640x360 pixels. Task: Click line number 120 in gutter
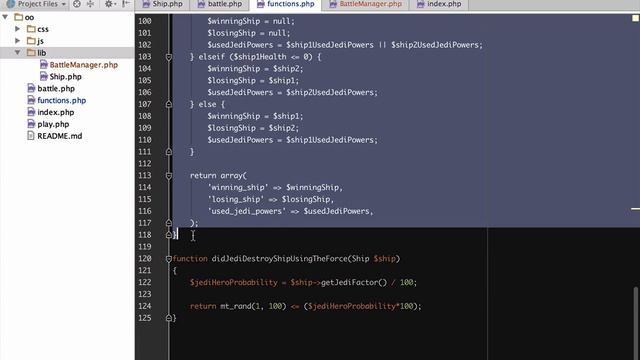(144, 258)
